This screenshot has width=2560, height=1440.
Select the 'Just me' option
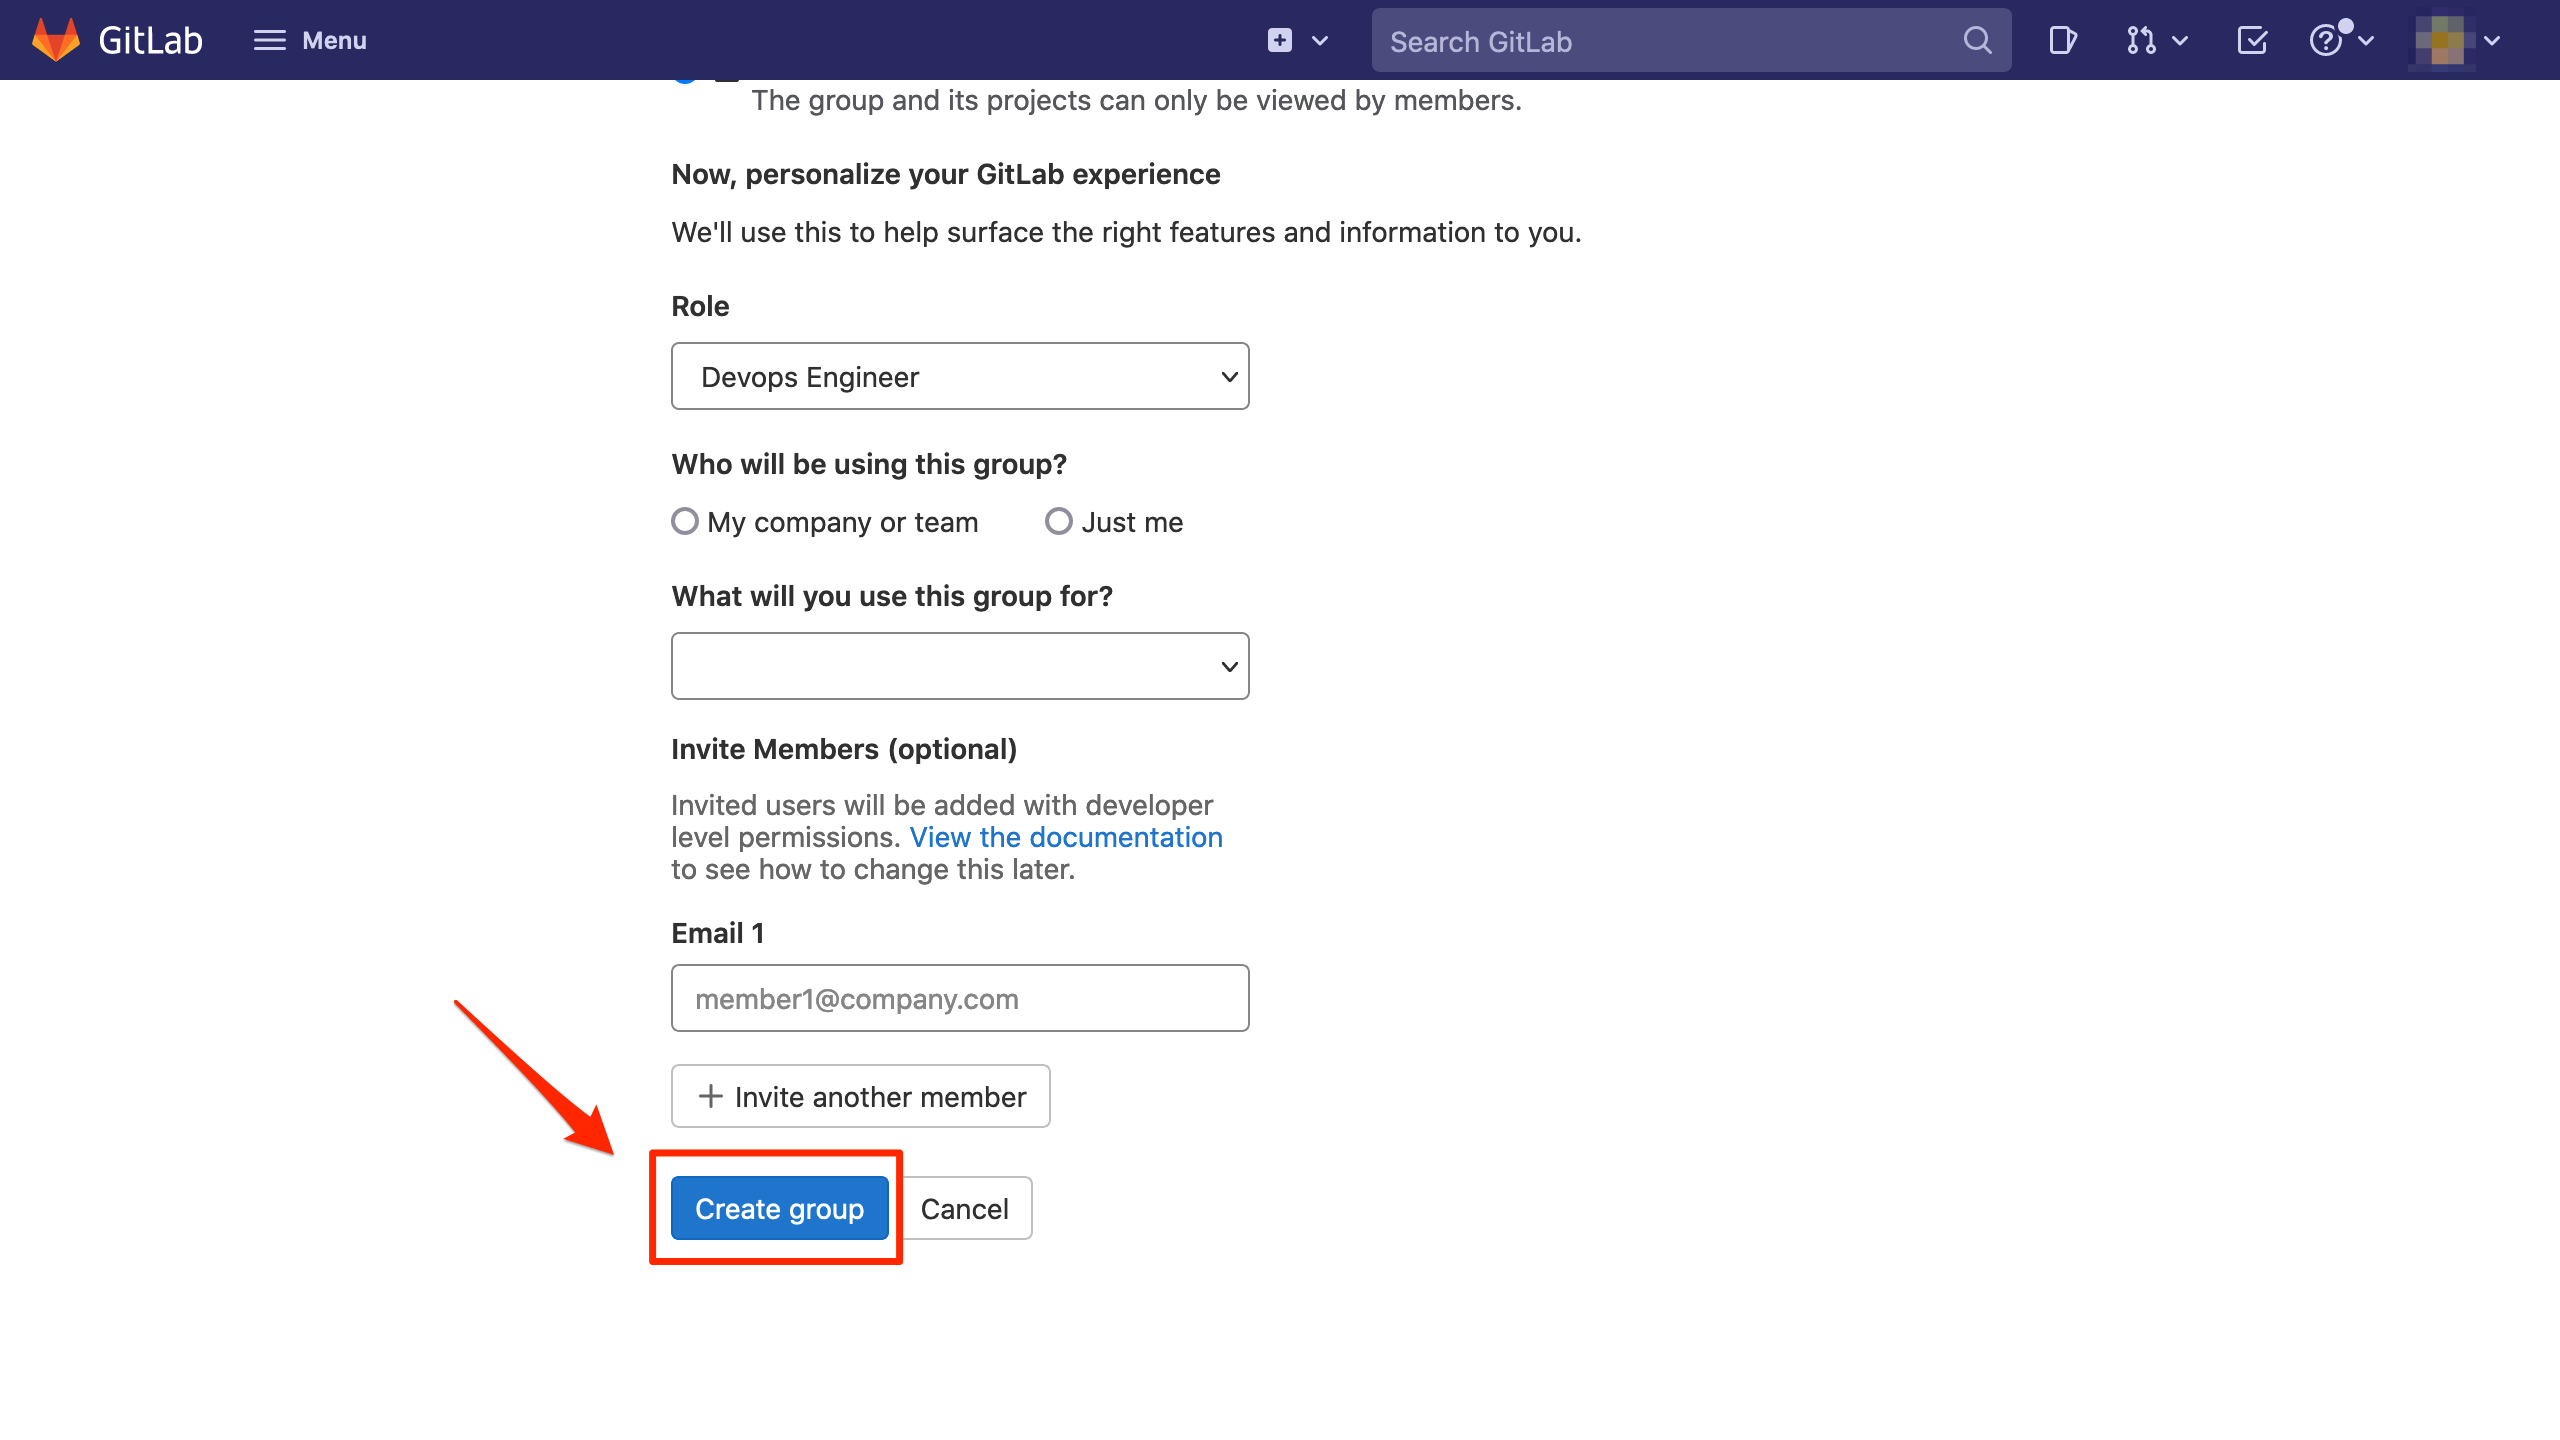point(1058,521)
